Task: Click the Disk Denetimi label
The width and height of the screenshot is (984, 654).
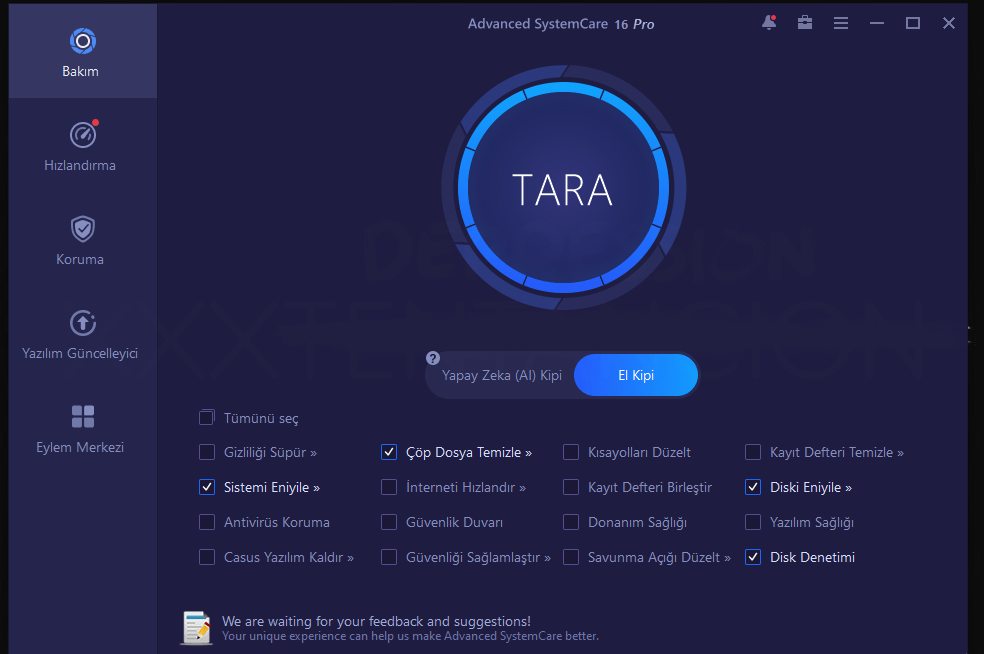Action: click(812, 557)
